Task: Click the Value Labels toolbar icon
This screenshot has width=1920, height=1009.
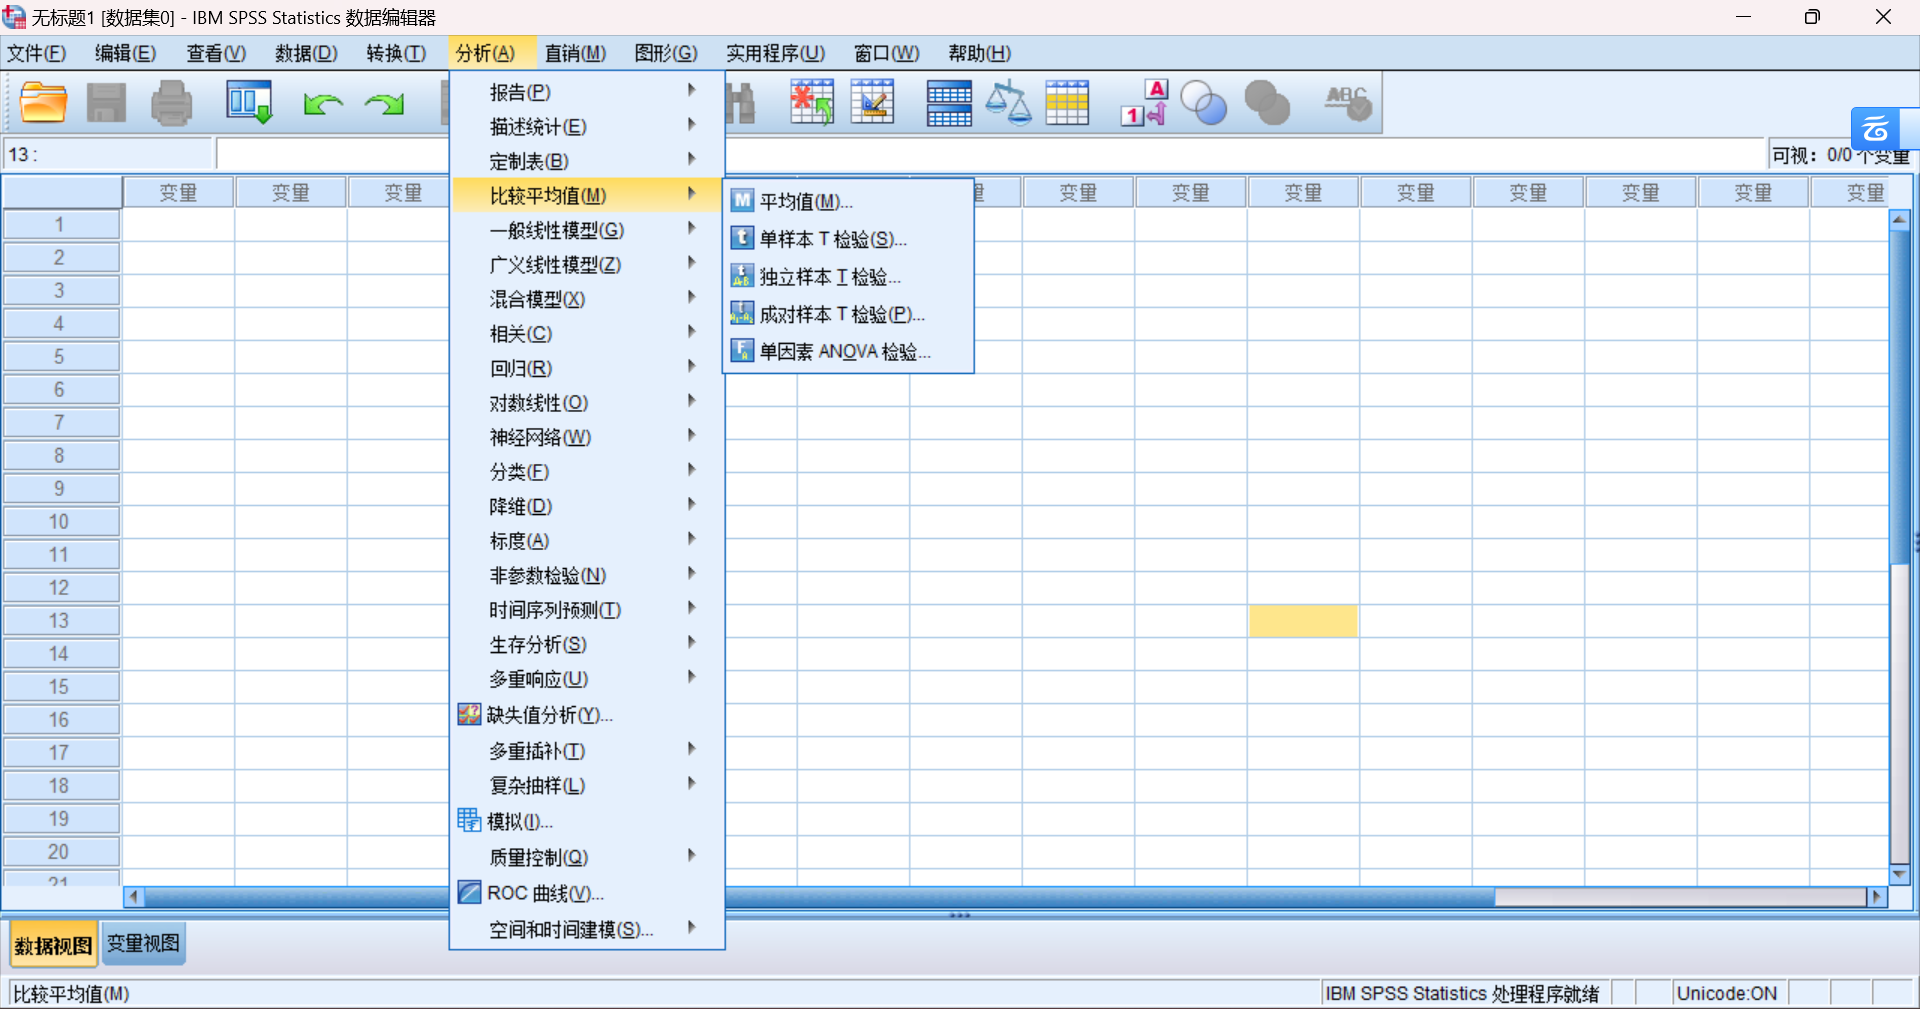Action: (1144, 102)
